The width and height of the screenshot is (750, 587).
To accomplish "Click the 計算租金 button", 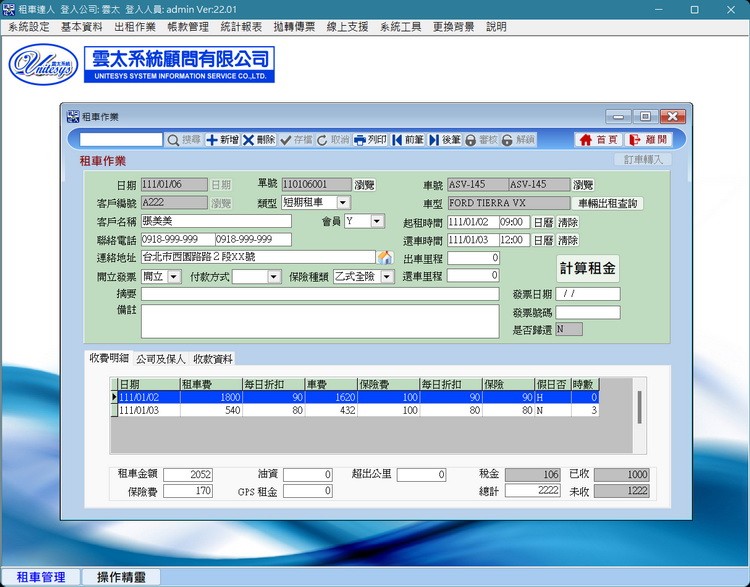I will (x=587, y=268).
